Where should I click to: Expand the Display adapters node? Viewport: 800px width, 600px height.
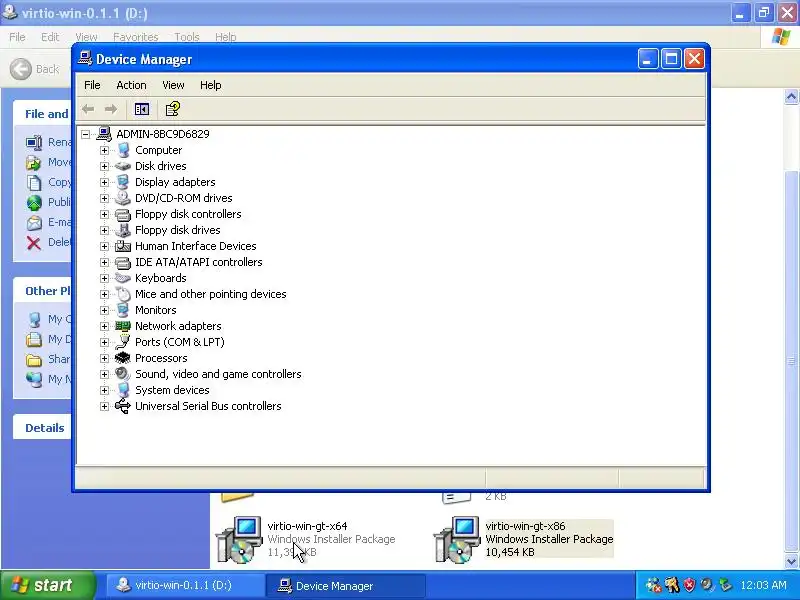click(x=104, y=182)
